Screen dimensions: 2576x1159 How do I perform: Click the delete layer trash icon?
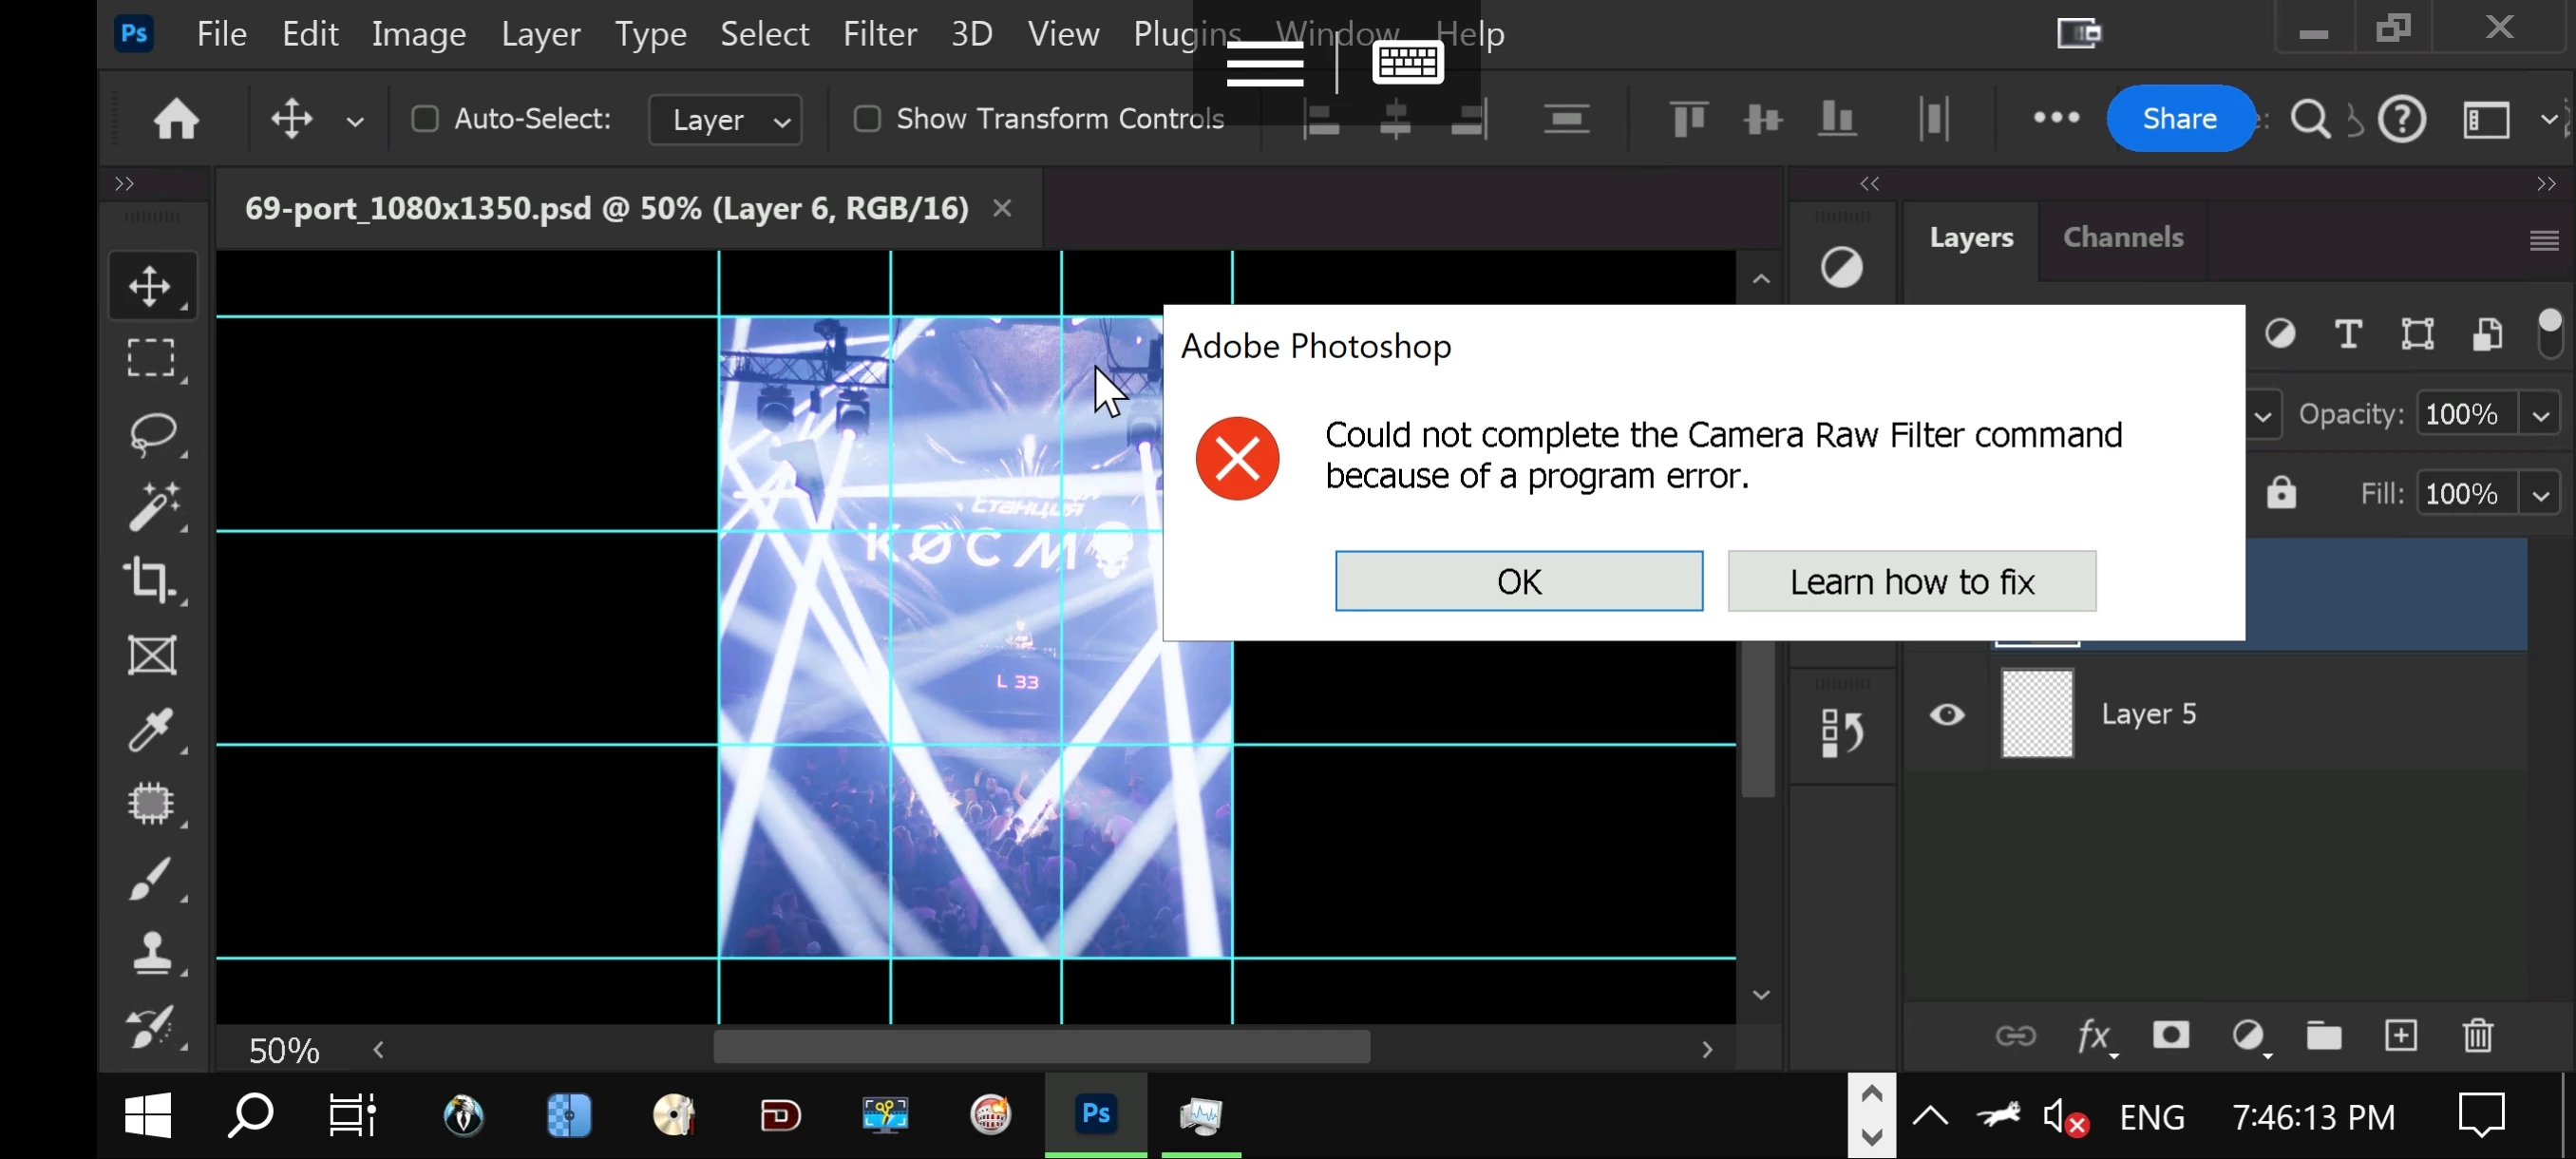[2477, 1035]
